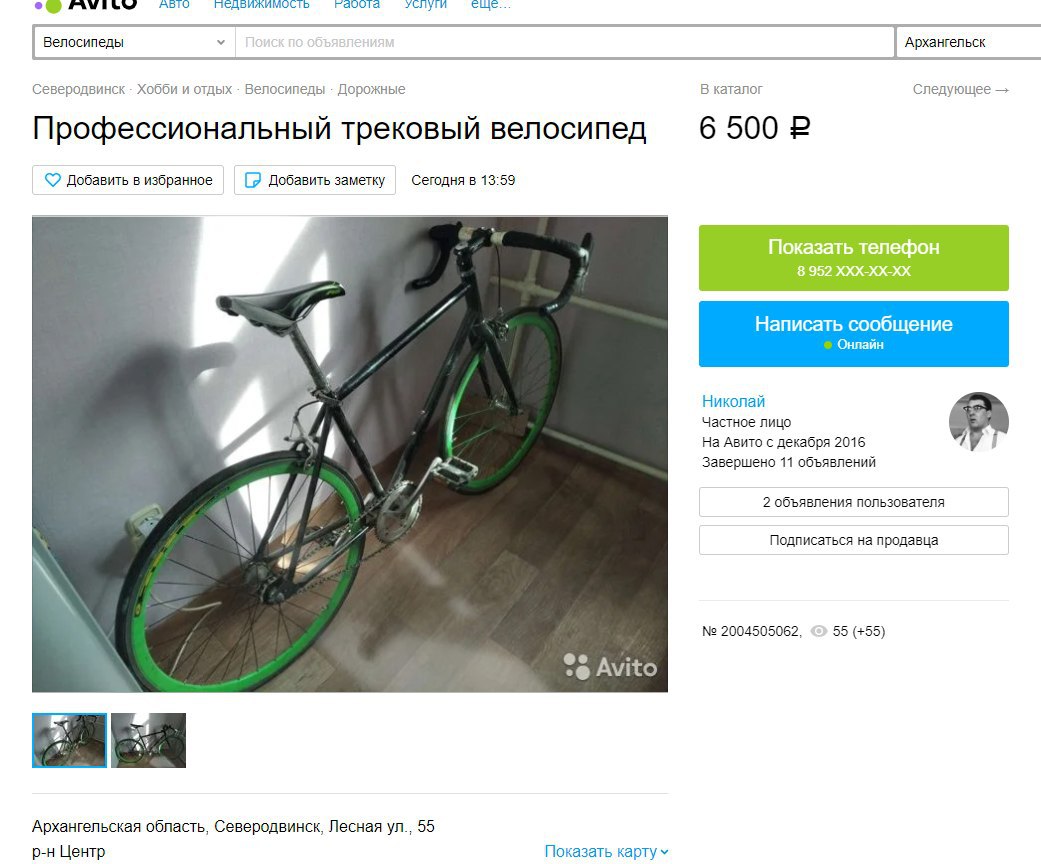Open the Архангельск region selector

click(x=969, y=42)
